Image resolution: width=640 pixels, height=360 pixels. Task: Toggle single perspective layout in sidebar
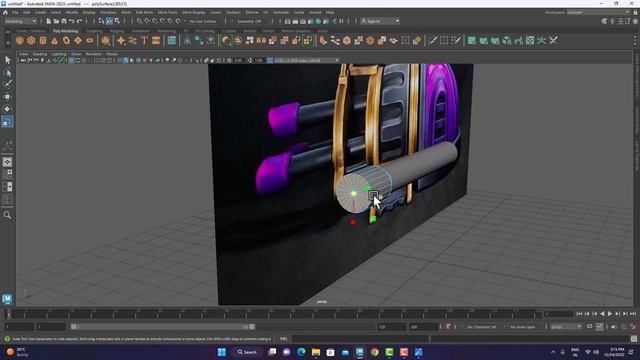coord(7,162)
